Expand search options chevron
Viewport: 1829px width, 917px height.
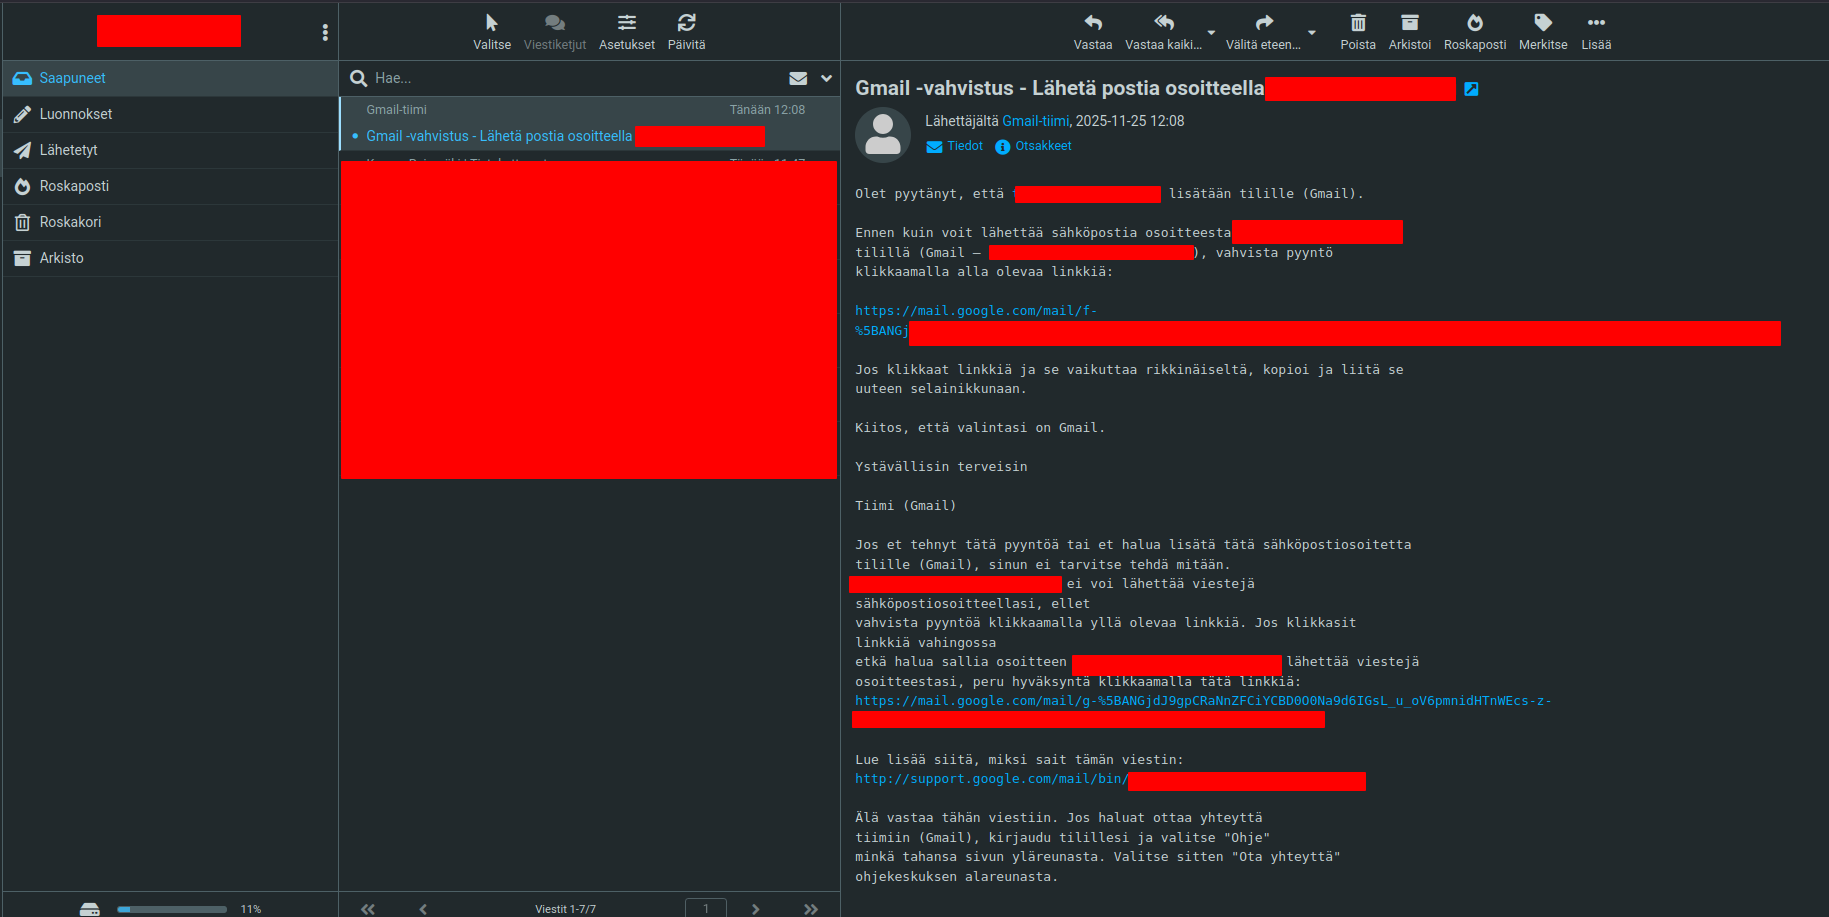tap(826, 78)
